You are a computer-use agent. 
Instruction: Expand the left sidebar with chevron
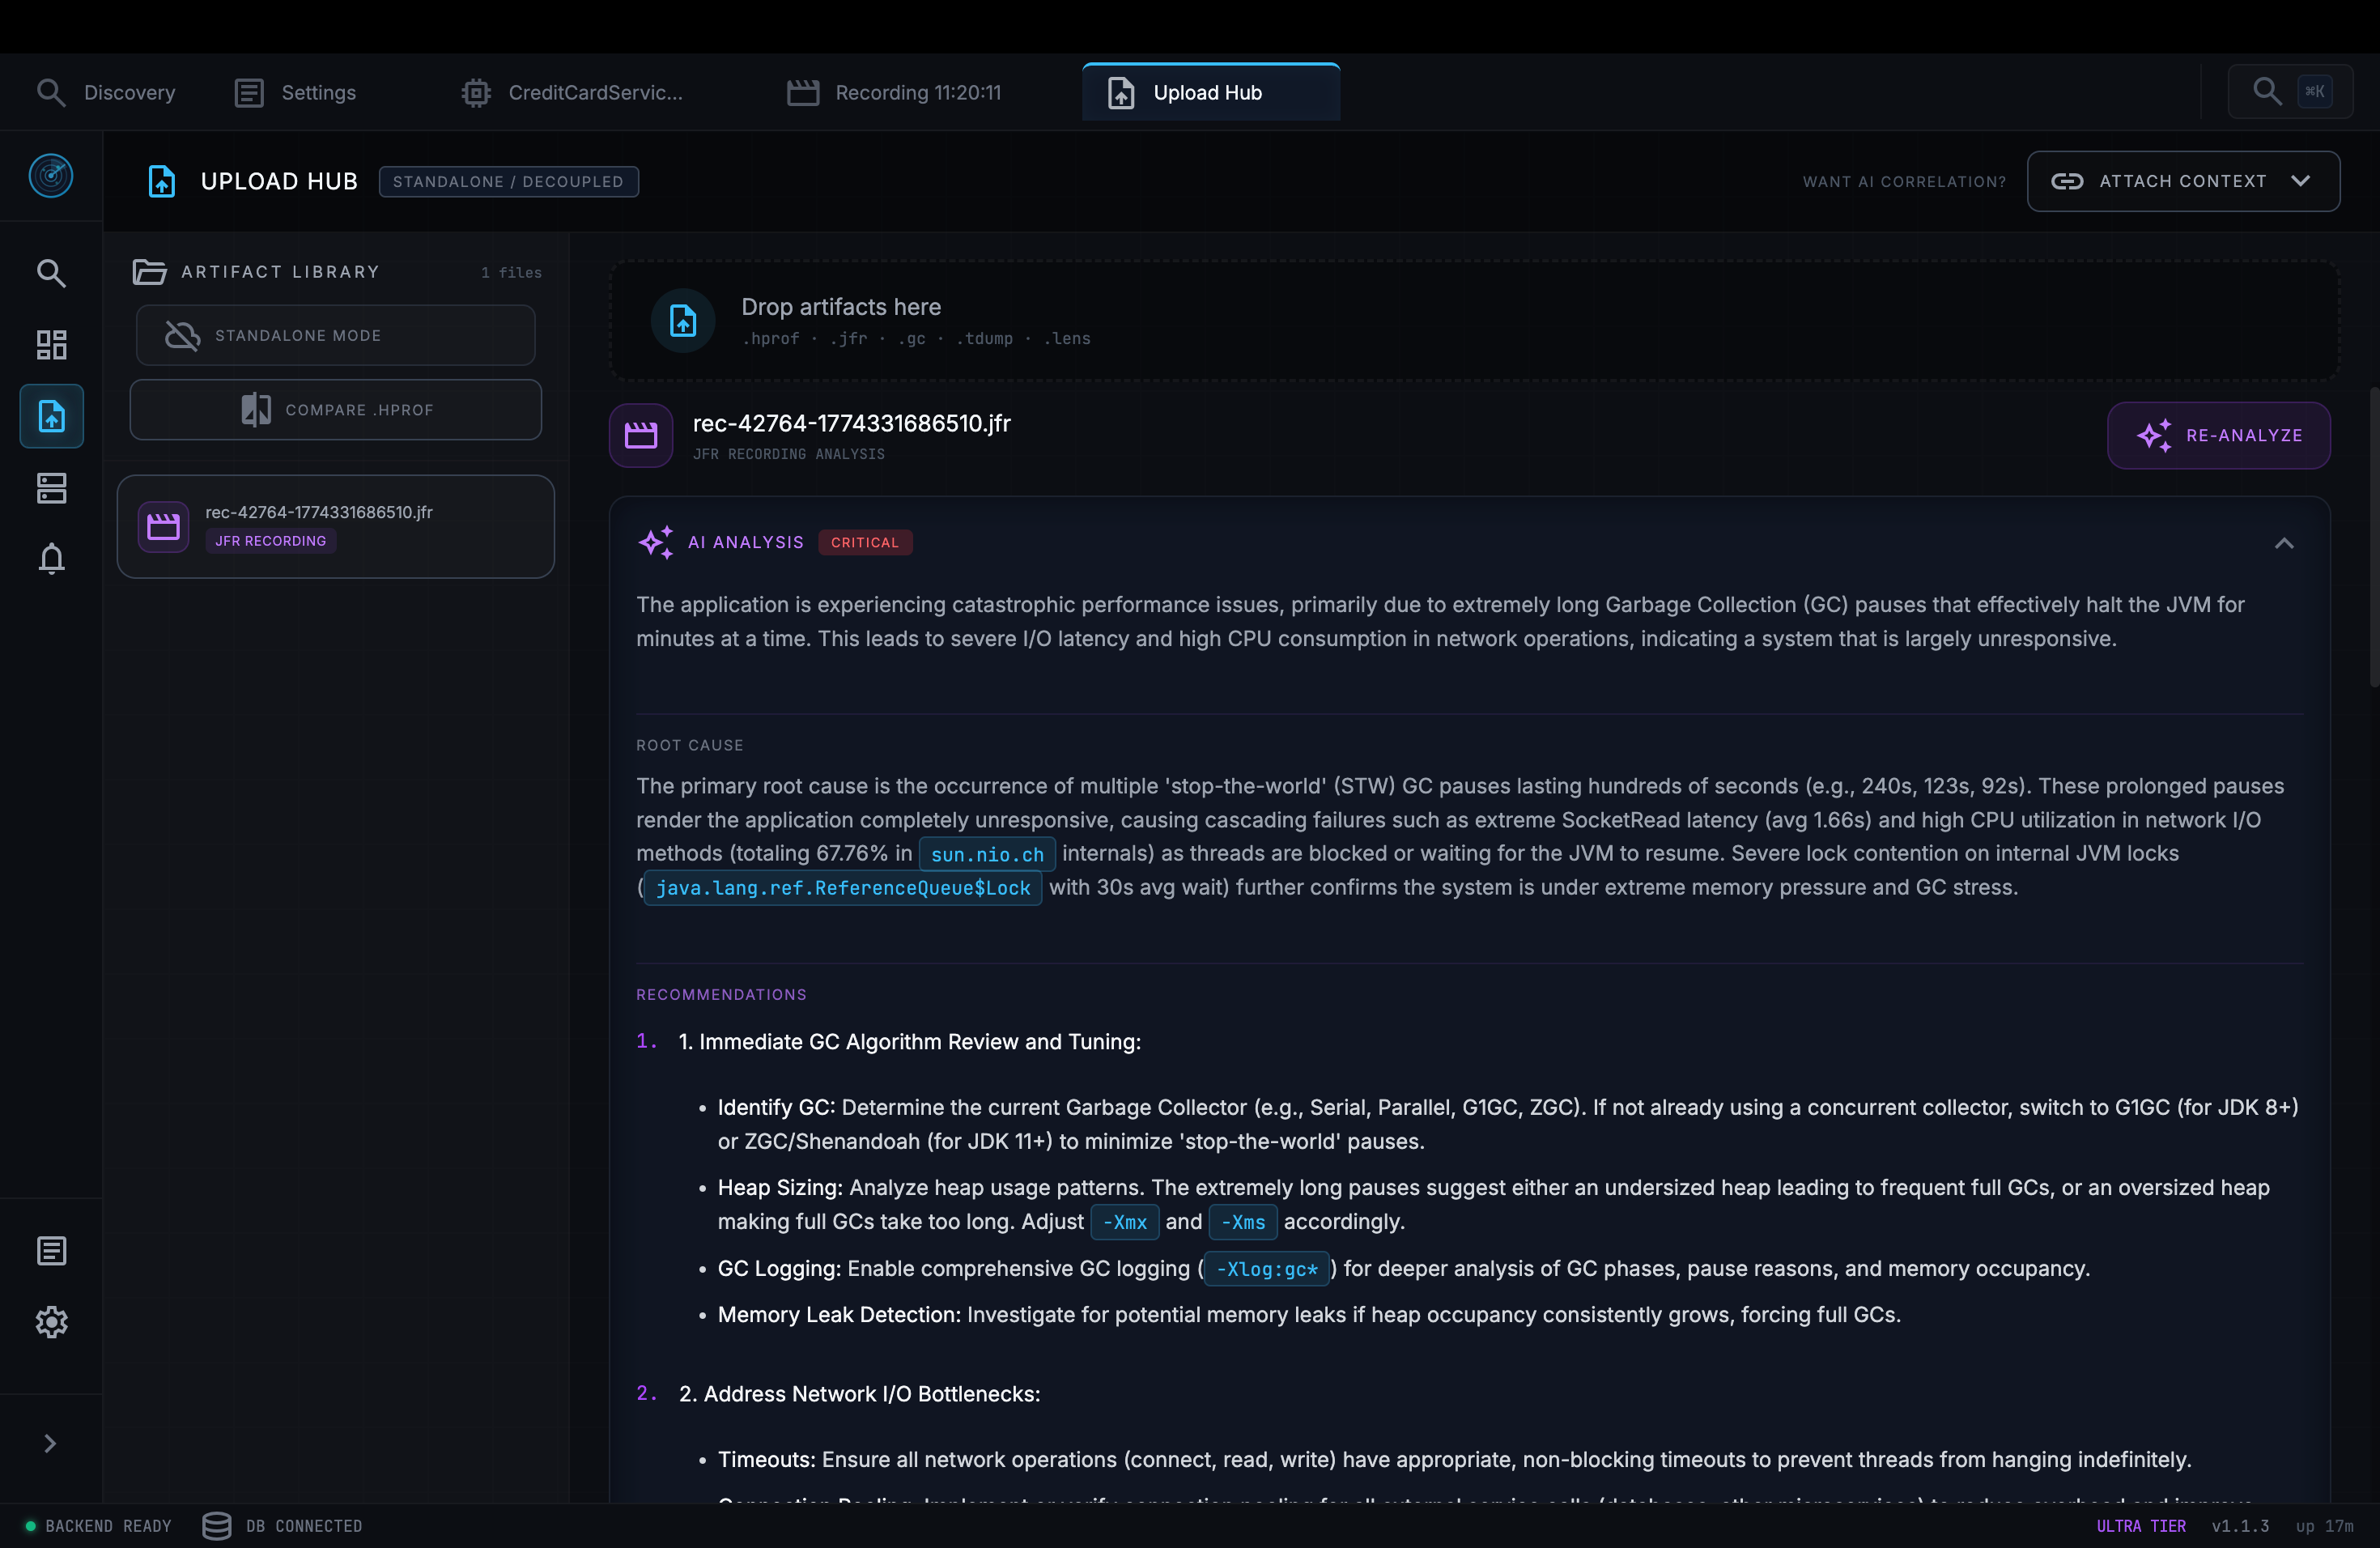click(49, 1443)
